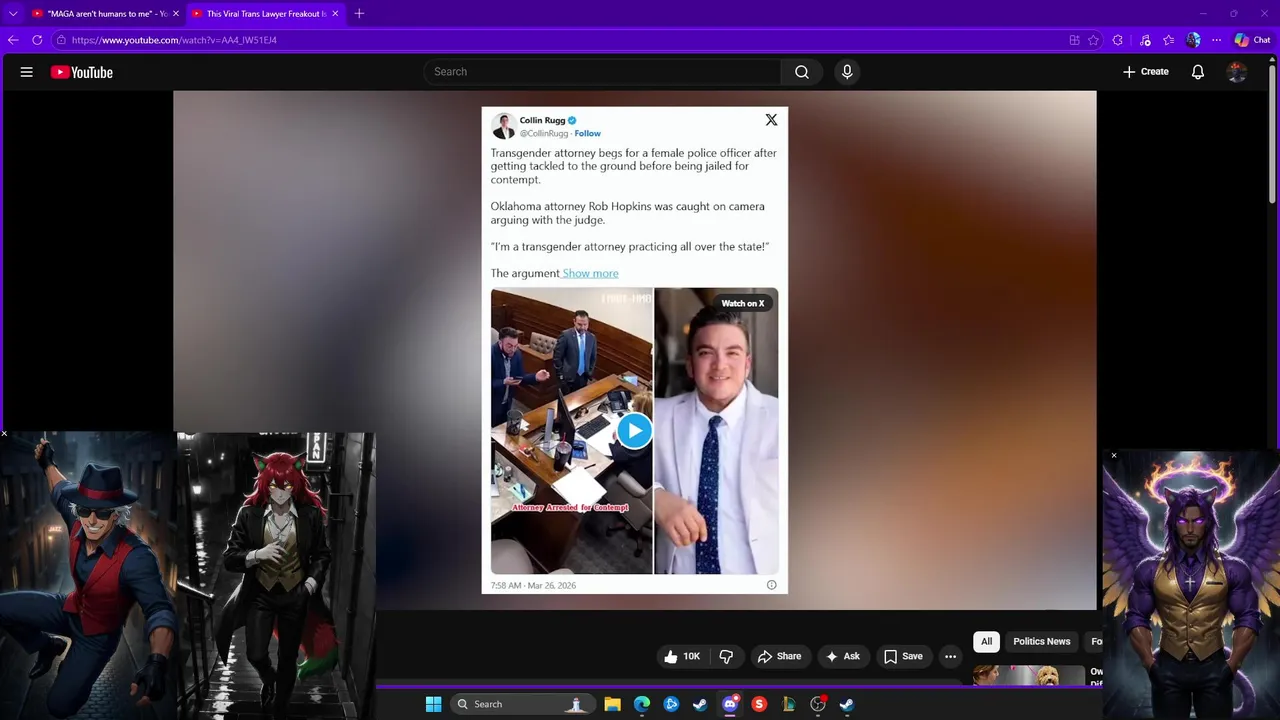Click Watch on X overlay label

pyautogui.click(x=743, y=303)
